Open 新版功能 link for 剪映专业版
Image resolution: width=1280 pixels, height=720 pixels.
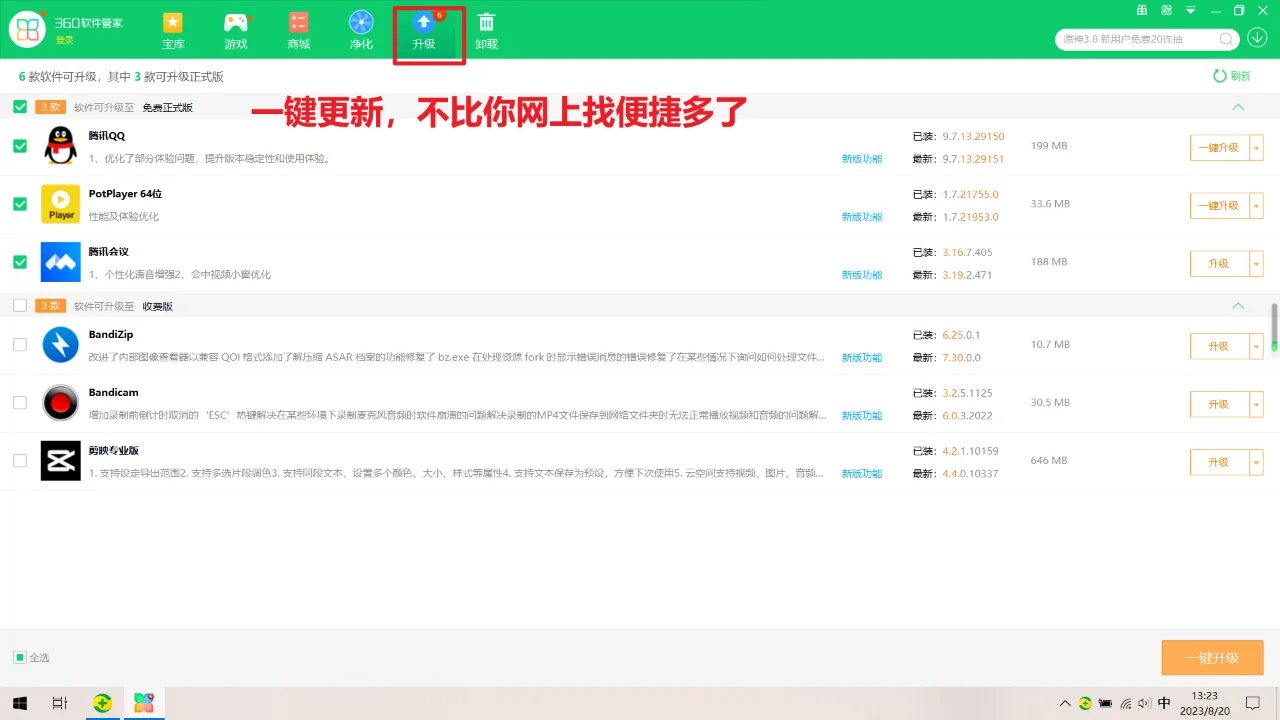(862, 474)
